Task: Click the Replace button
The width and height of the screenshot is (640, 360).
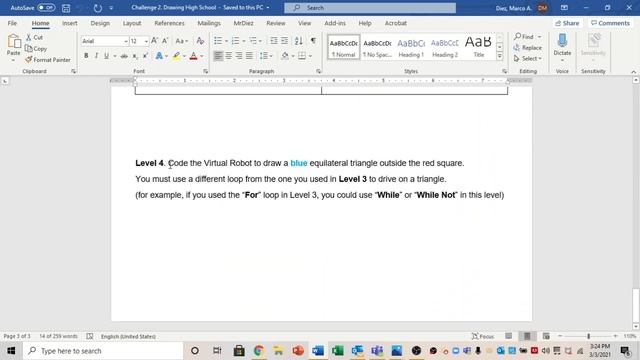Action: (x=528, y=48)
